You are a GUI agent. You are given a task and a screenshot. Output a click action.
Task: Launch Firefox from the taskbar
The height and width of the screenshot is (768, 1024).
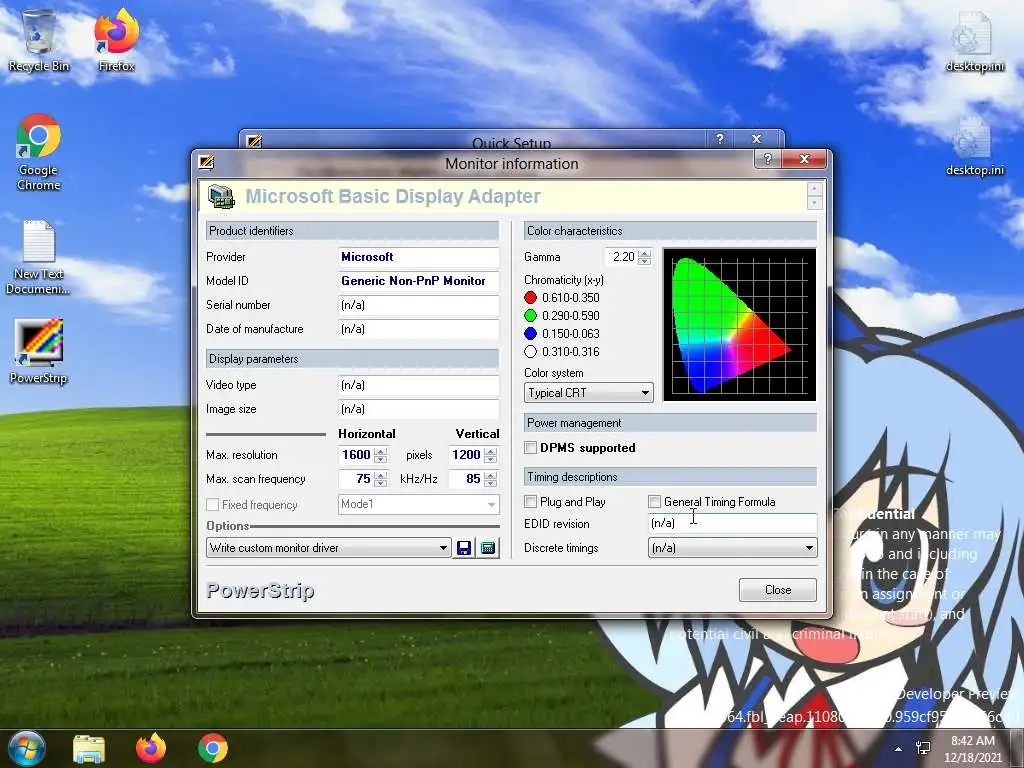coord(151,748)
